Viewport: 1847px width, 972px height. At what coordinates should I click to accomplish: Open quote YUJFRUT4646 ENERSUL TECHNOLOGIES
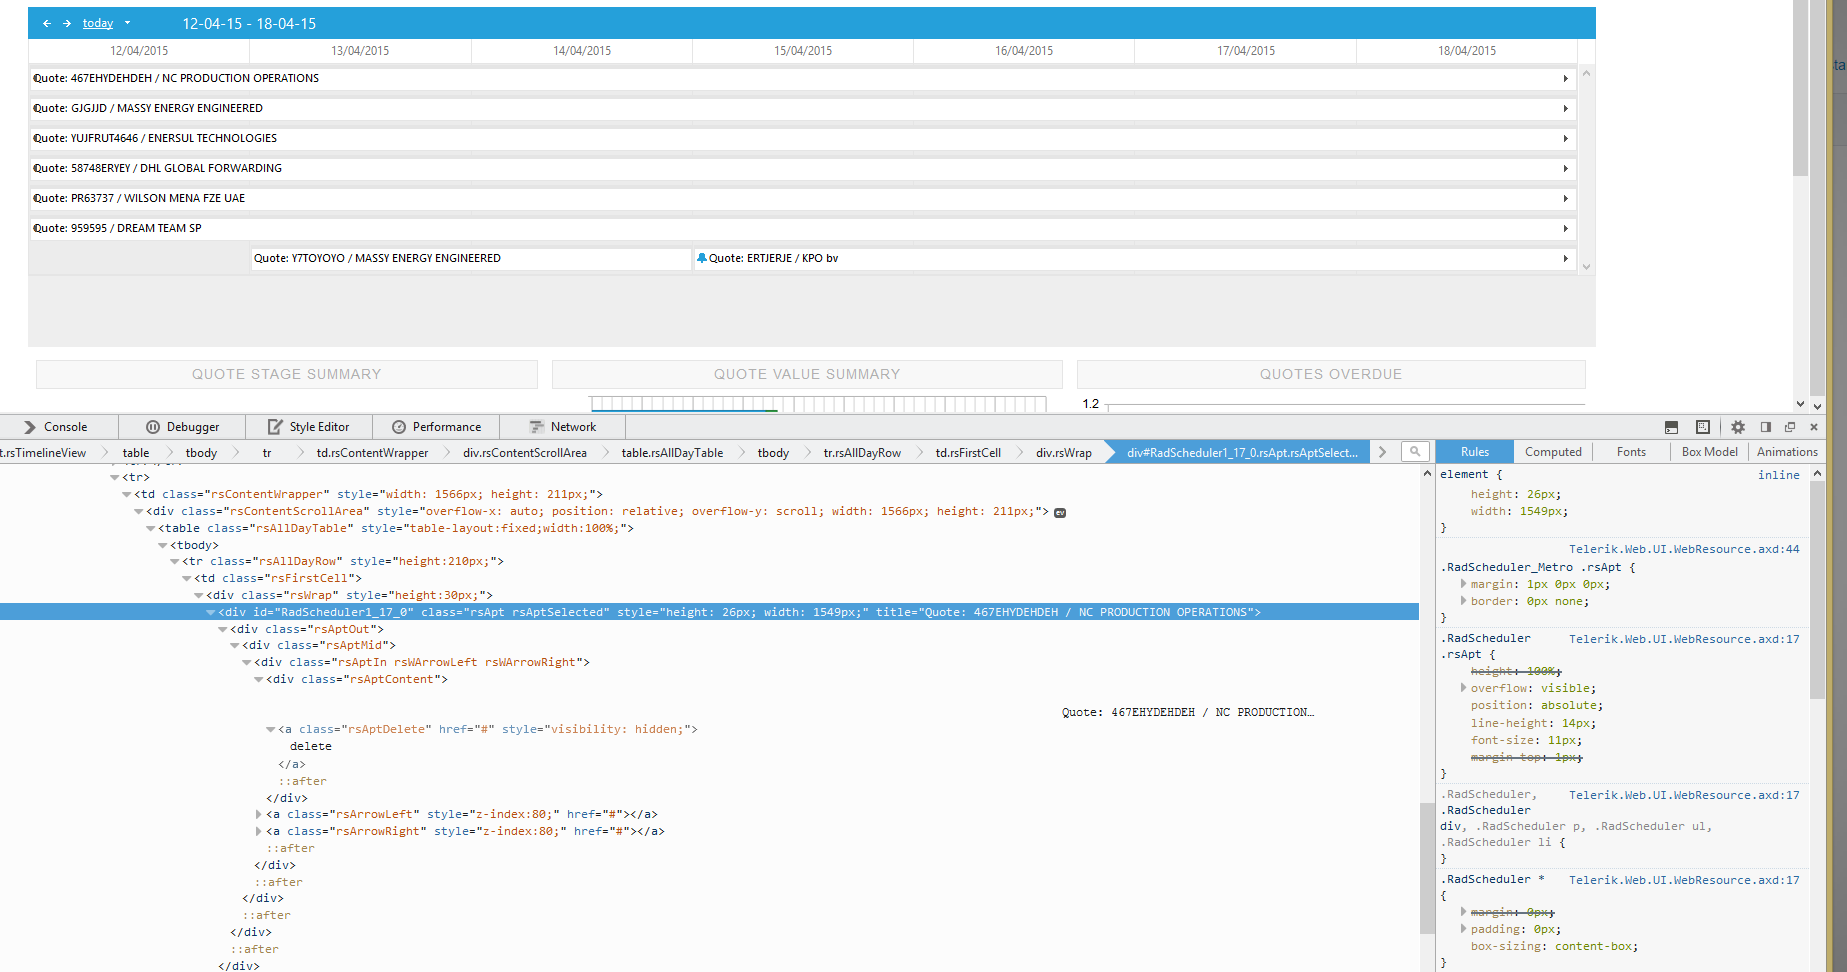point(802,138)
